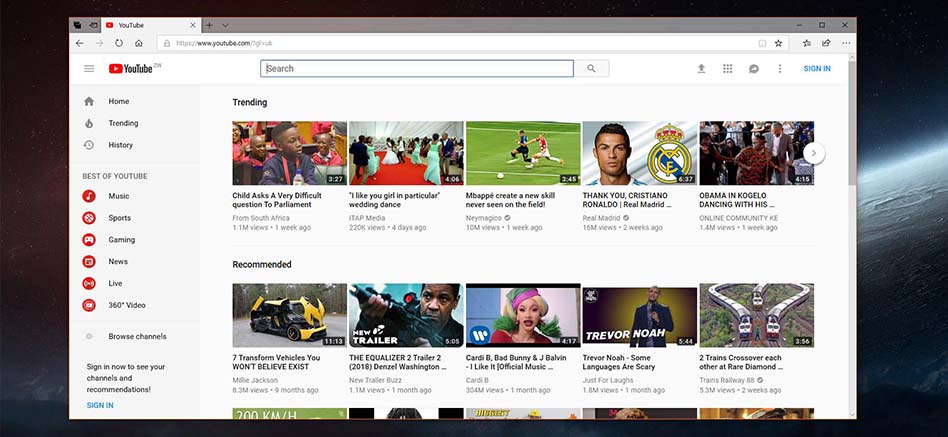
Task: Open the Neymagico channel link
Action: pyautogui.click(x=484, y=218)
